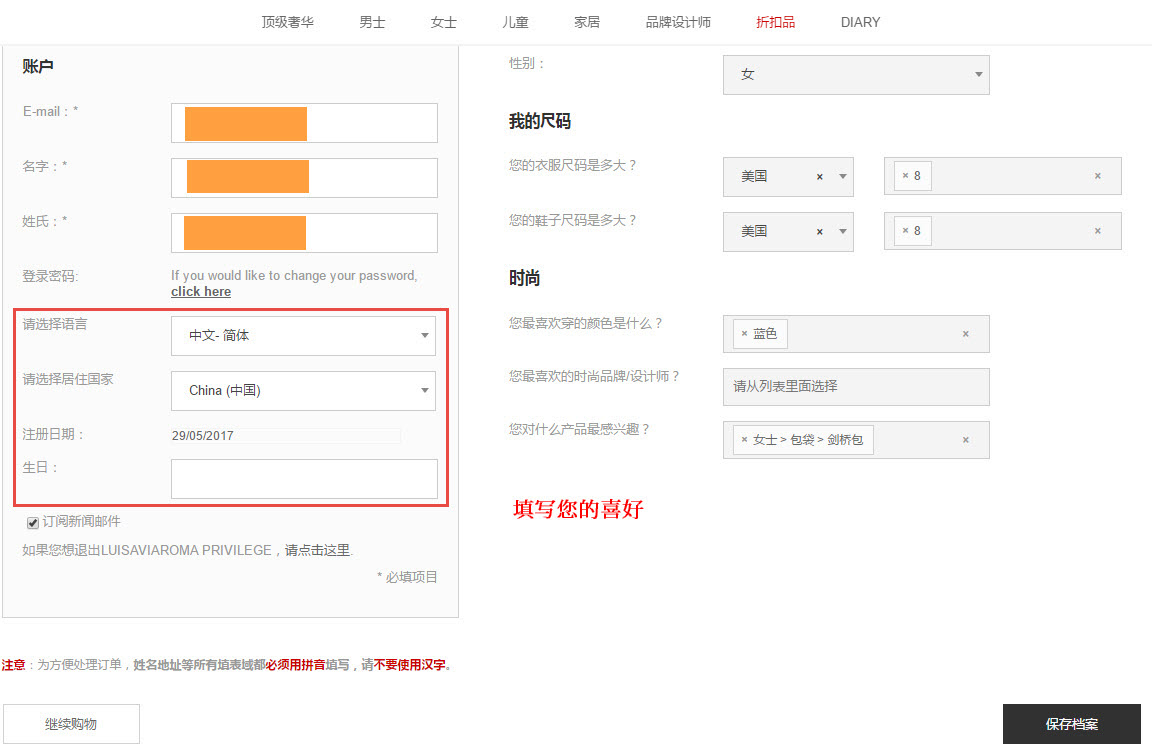Remove the clothing size 8 tag
The width and height of the screenshot is (1152, 750).
(x=905, y=176)
